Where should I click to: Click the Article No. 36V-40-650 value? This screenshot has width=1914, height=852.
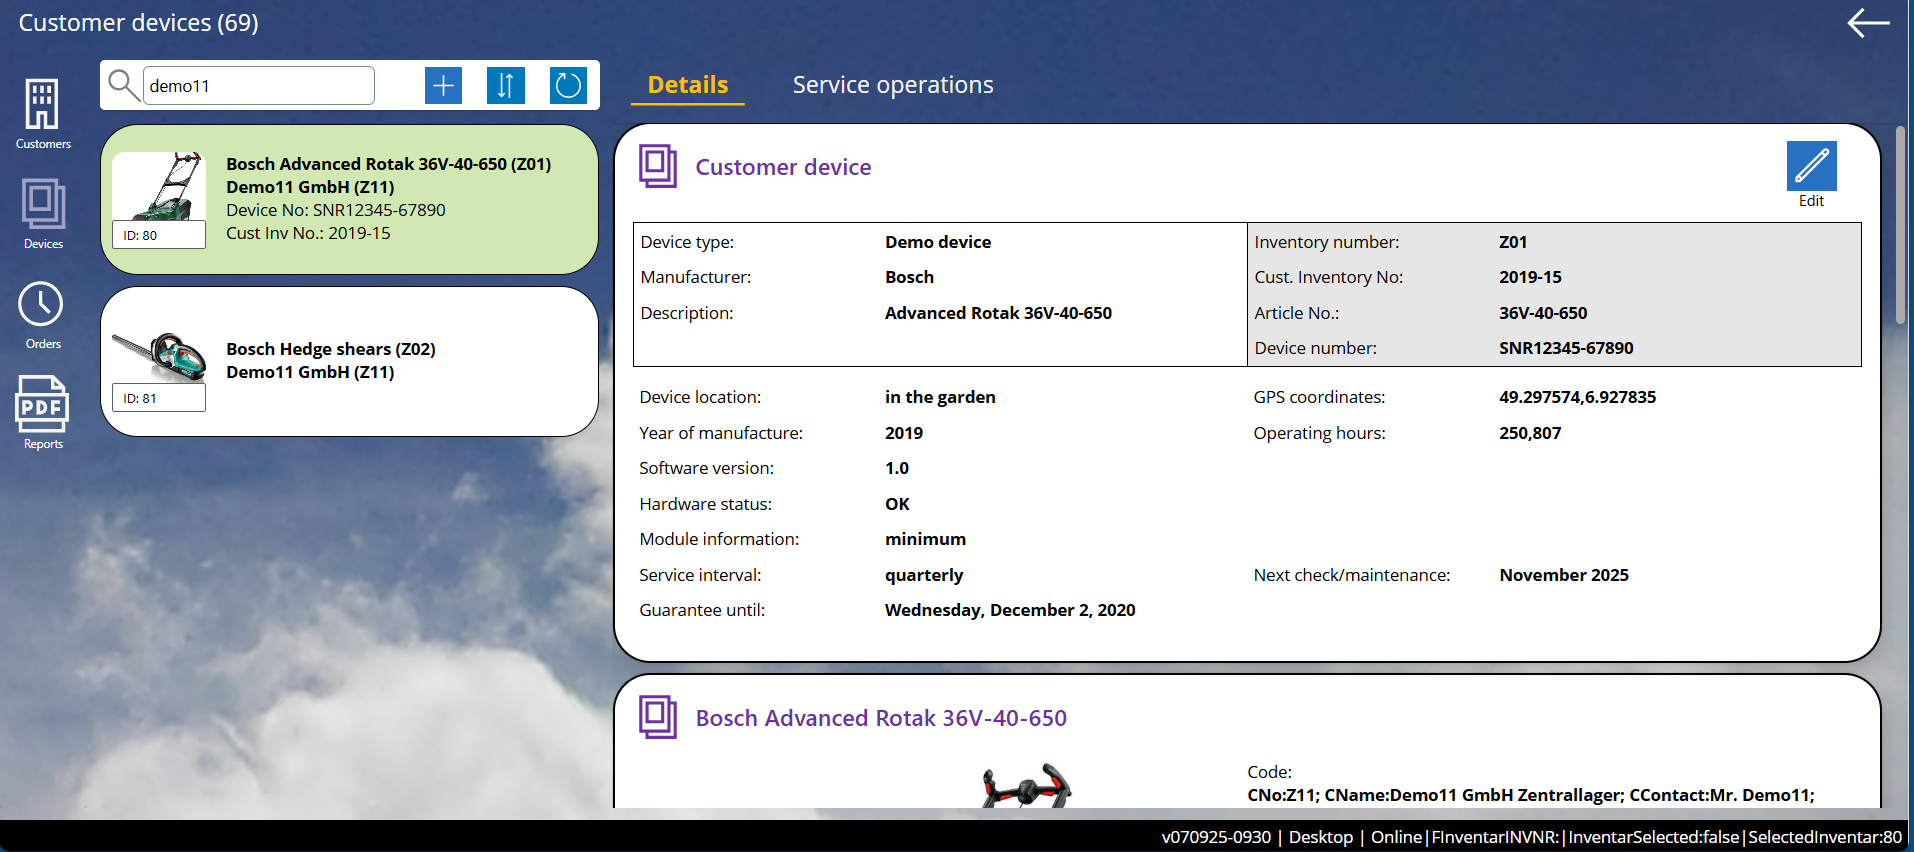click(x=1543, y=313)
